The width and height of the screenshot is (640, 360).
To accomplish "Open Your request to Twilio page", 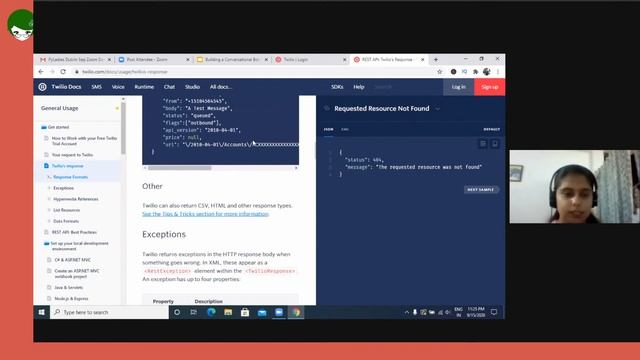I will pyautogui.click(x=72, y=155).
